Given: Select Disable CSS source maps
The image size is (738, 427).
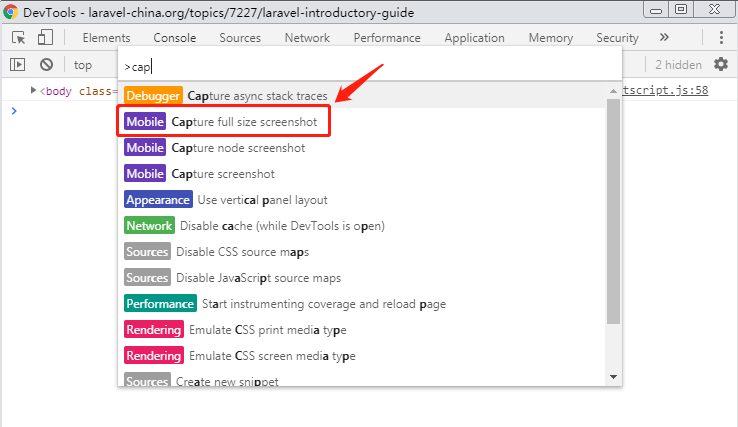Looking at the screenshot, I should (361, 252).
